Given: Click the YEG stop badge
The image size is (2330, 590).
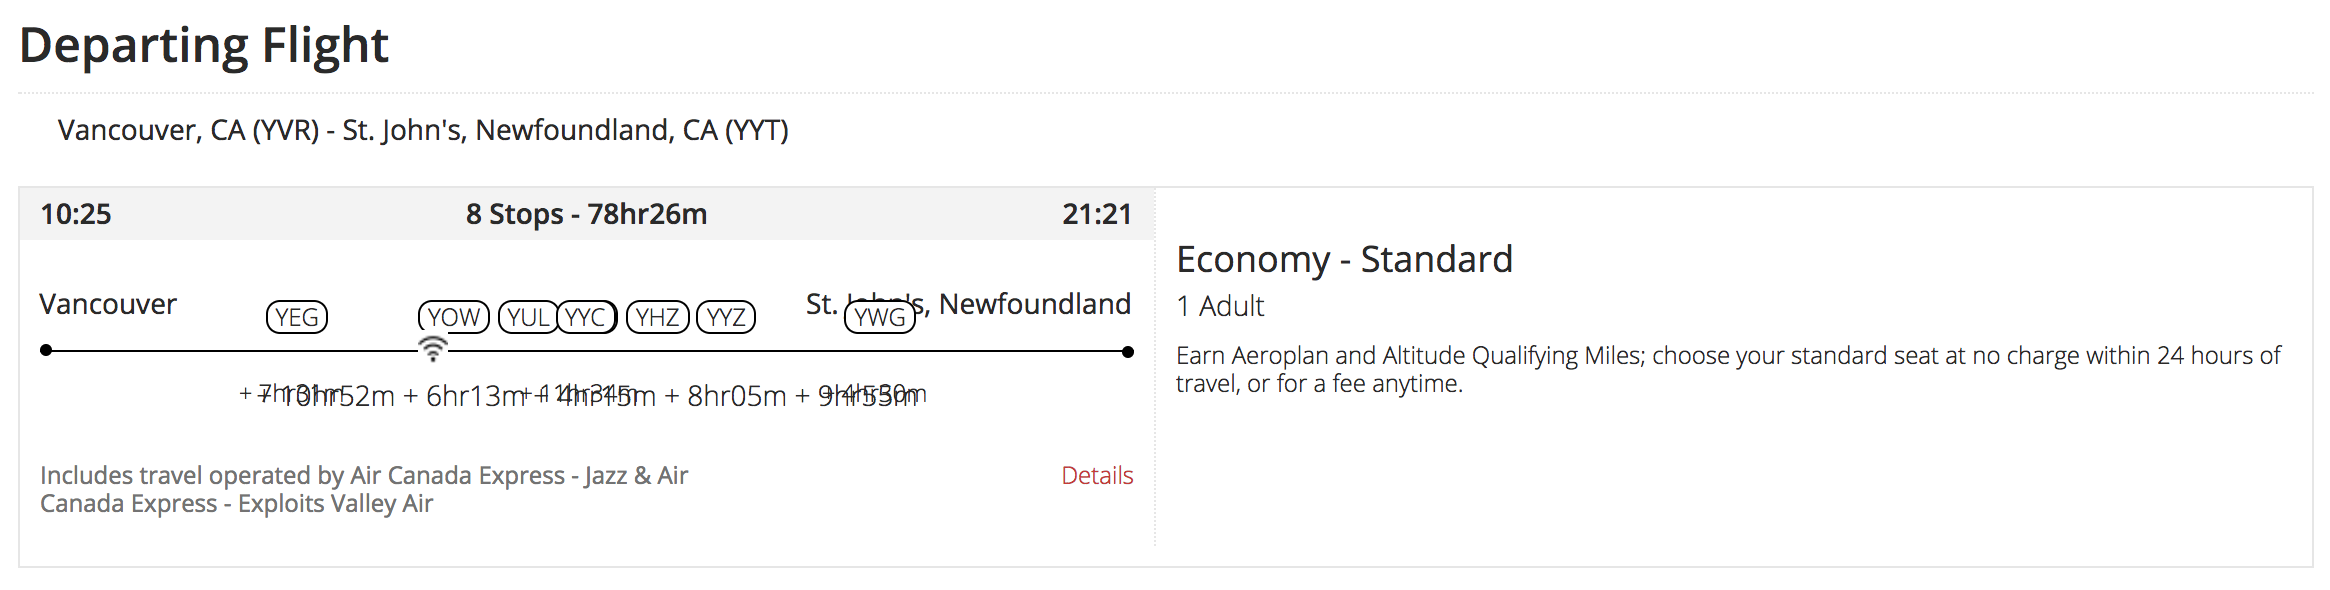Looking at the screenshot, I should (x=297, y=317).
